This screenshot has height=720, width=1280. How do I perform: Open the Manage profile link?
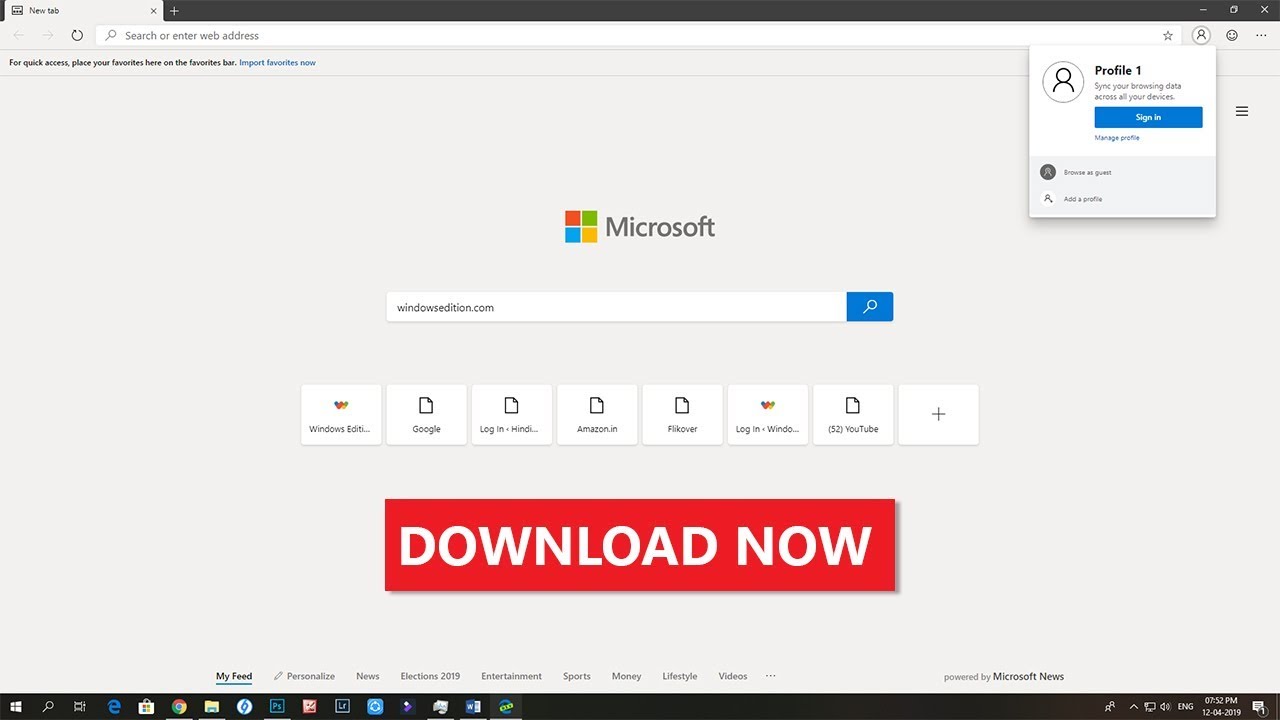coord(1117,138)
